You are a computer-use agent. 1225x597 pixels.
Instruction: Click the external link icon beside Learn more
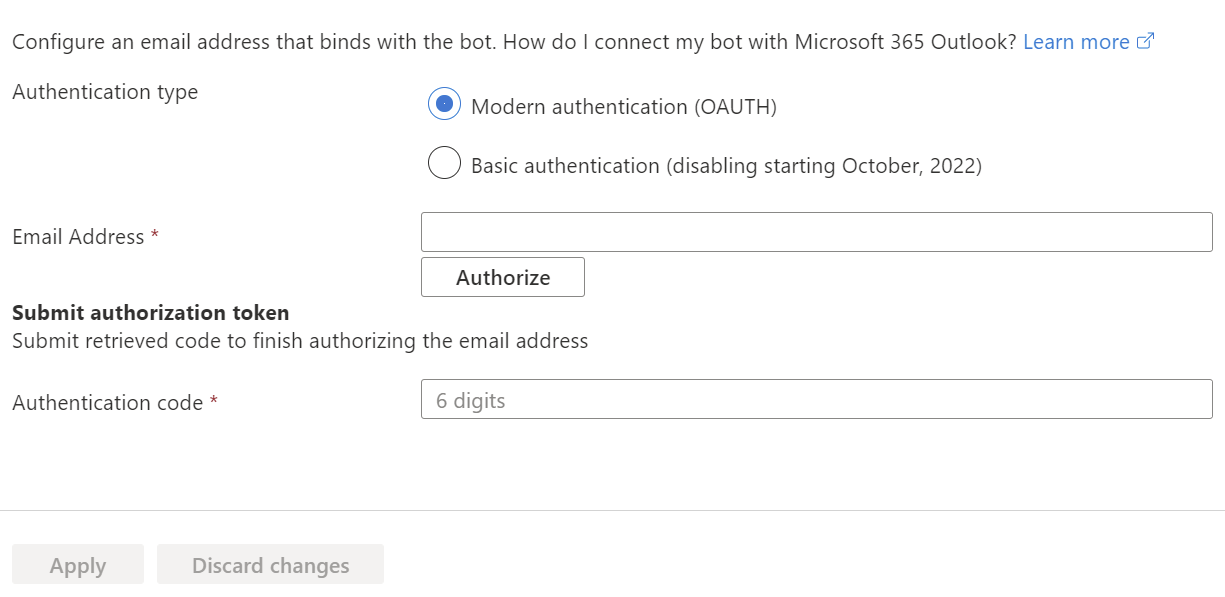(1146, 42)
